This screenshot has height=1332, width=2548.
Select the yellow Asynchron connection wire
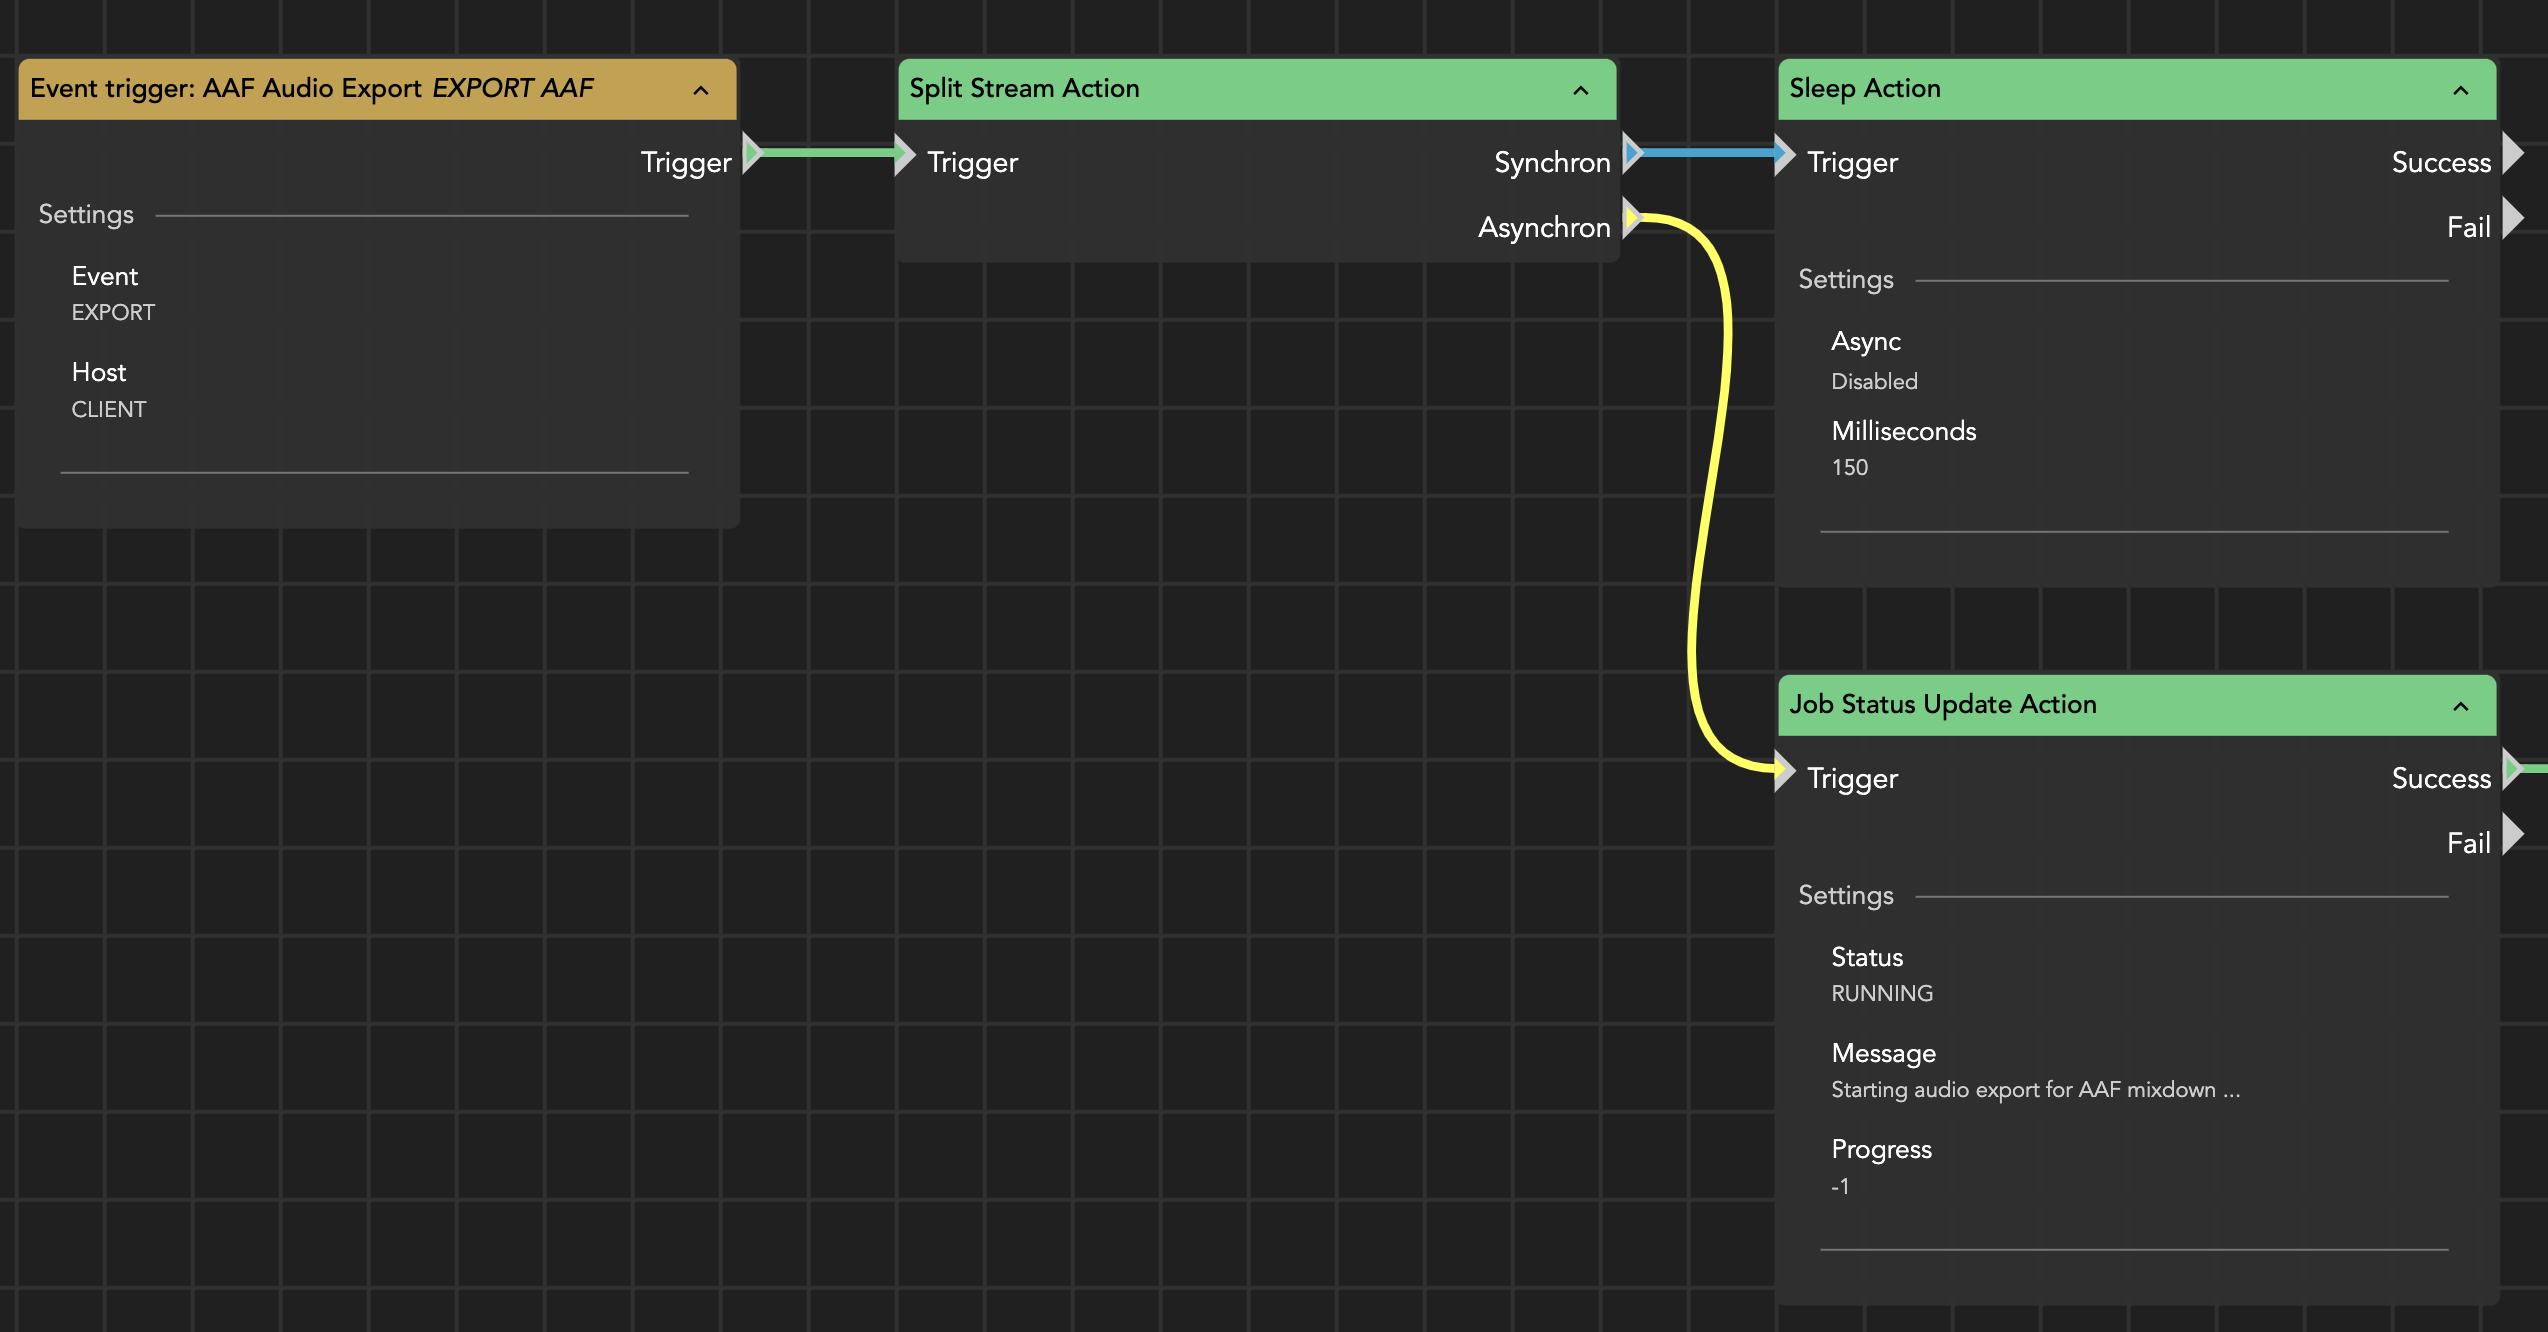point(1708,500)
